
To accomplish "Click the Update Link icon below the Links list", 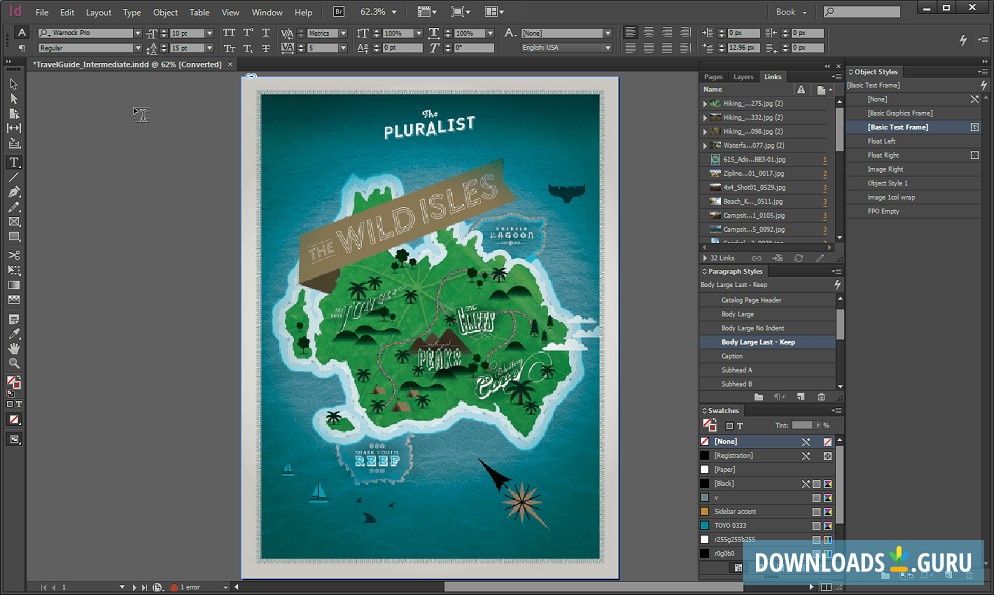I will [x=798, y=258].
